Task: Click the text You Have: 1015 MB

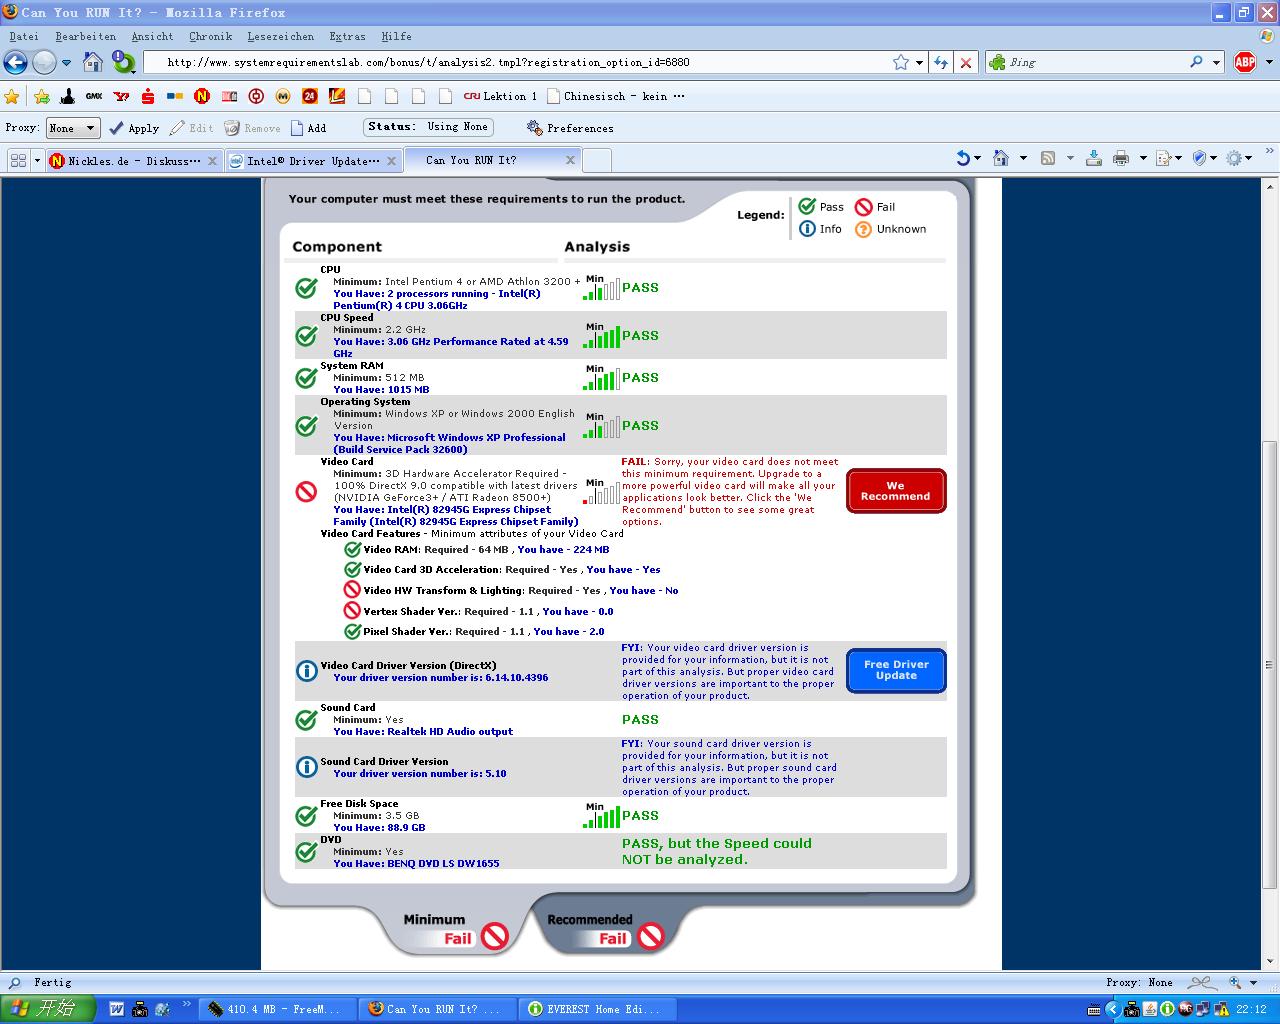Action: (381, 390)
